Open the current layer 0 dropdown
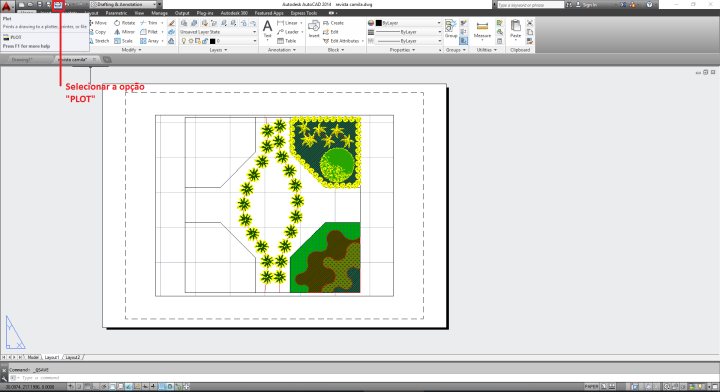Image resolution: width=720 pixels, height=392 pixels. [218, 41]
